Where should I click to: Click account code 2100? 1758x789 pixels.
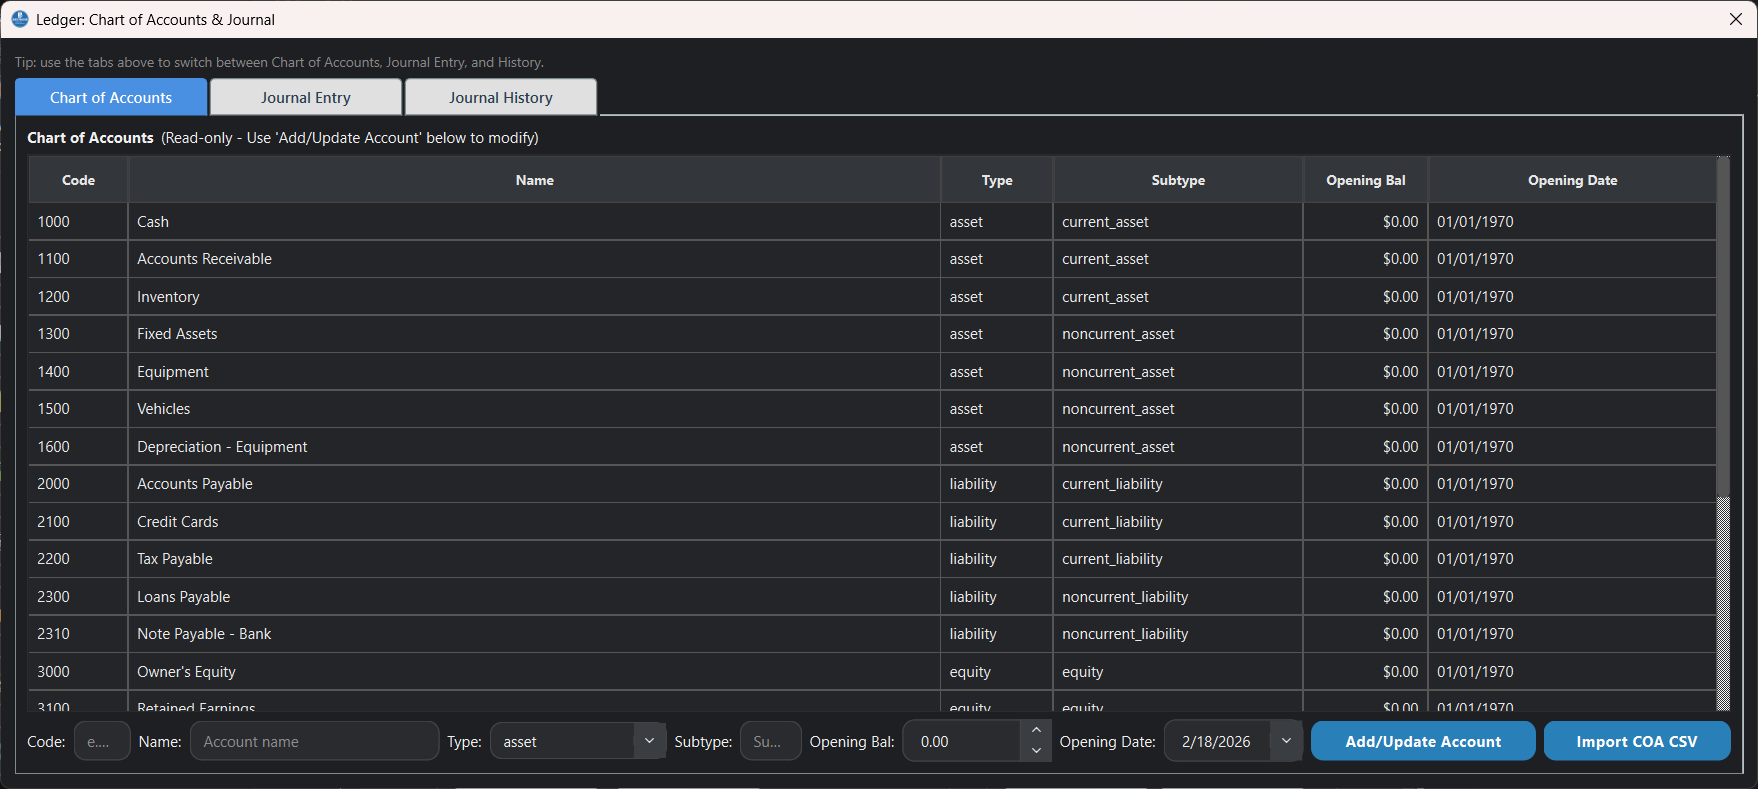coord(78,521)
